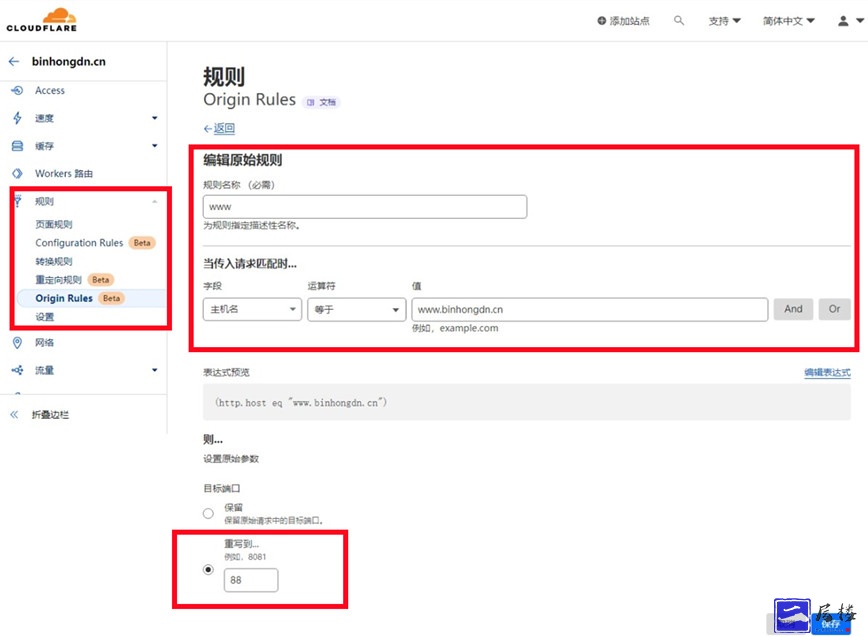Click the 流量 routing icon
The height and width of the screenshot is (637, 868).
tap(17, 370)
